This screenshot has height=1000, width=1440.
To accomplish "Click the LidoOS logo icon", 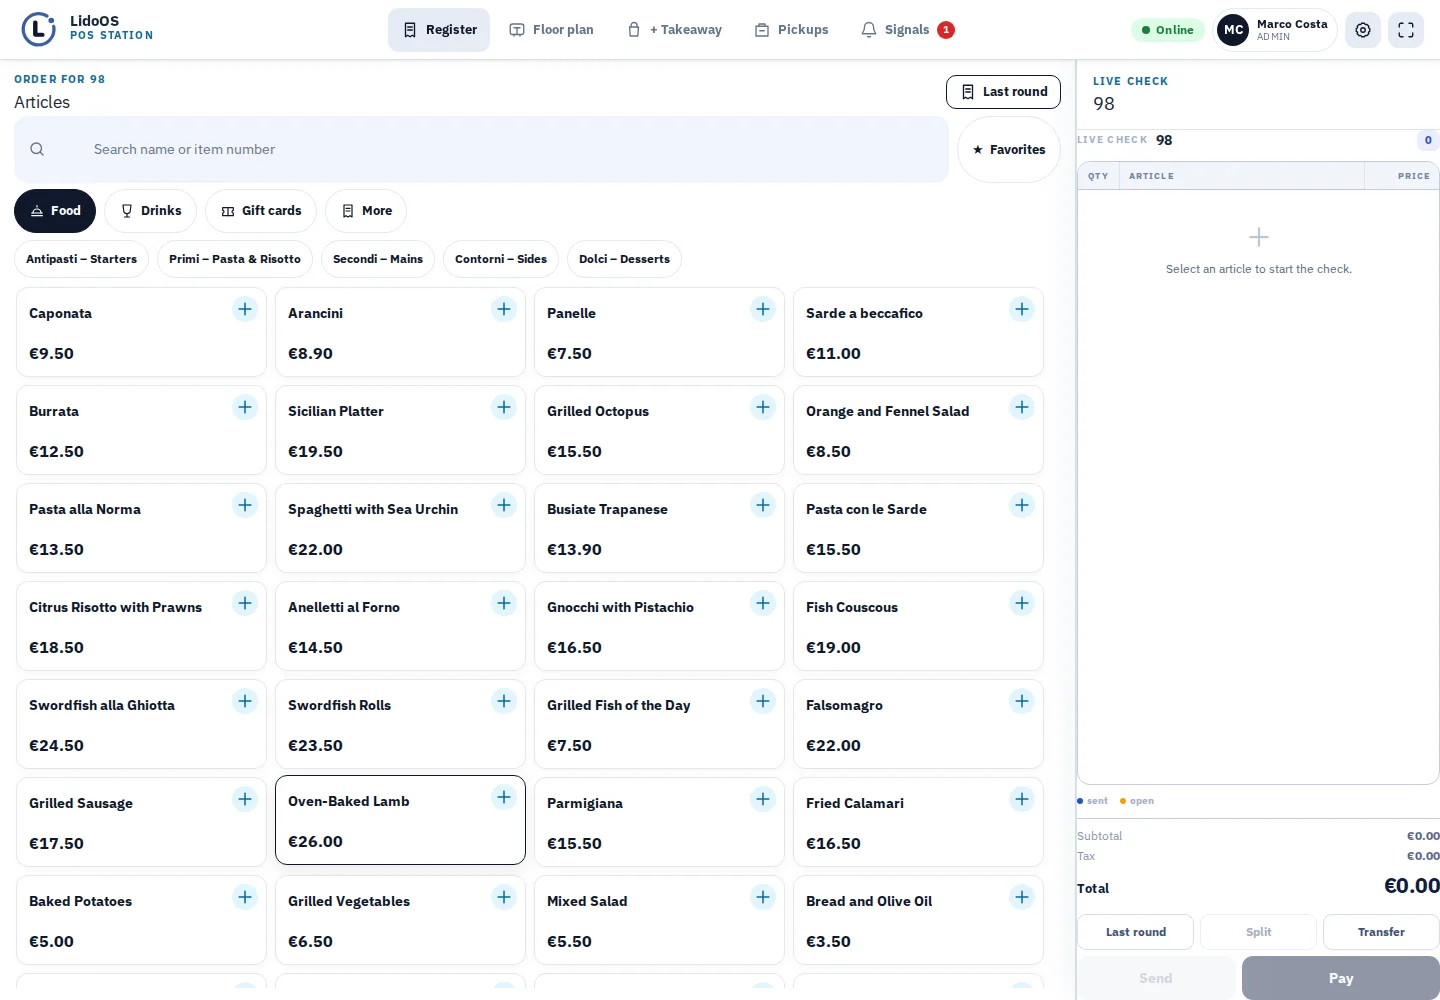I will click(x=39, y=29).
